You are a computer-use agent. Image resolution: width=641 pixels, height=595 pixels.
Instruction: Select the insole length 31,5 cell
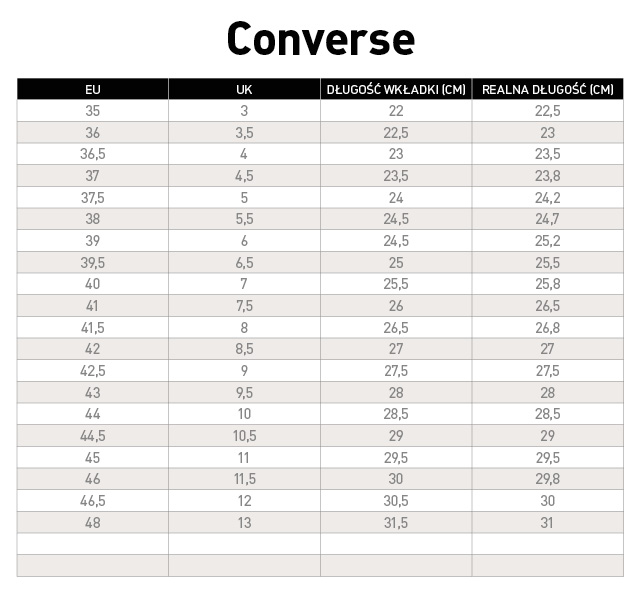click(x=396, y=523)
